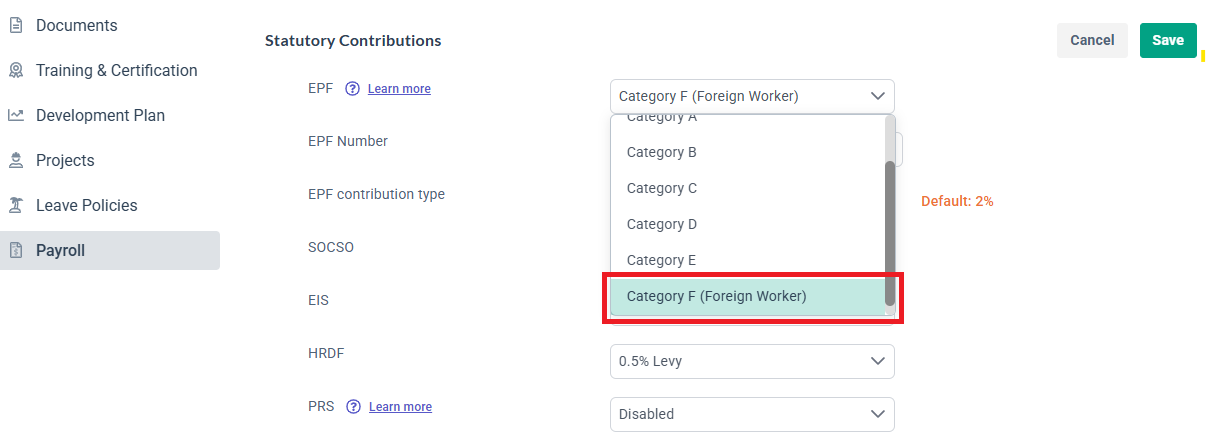Click the Leave Policies palm icon
The height and width of the screenshot is (445, 1209).
16,205
